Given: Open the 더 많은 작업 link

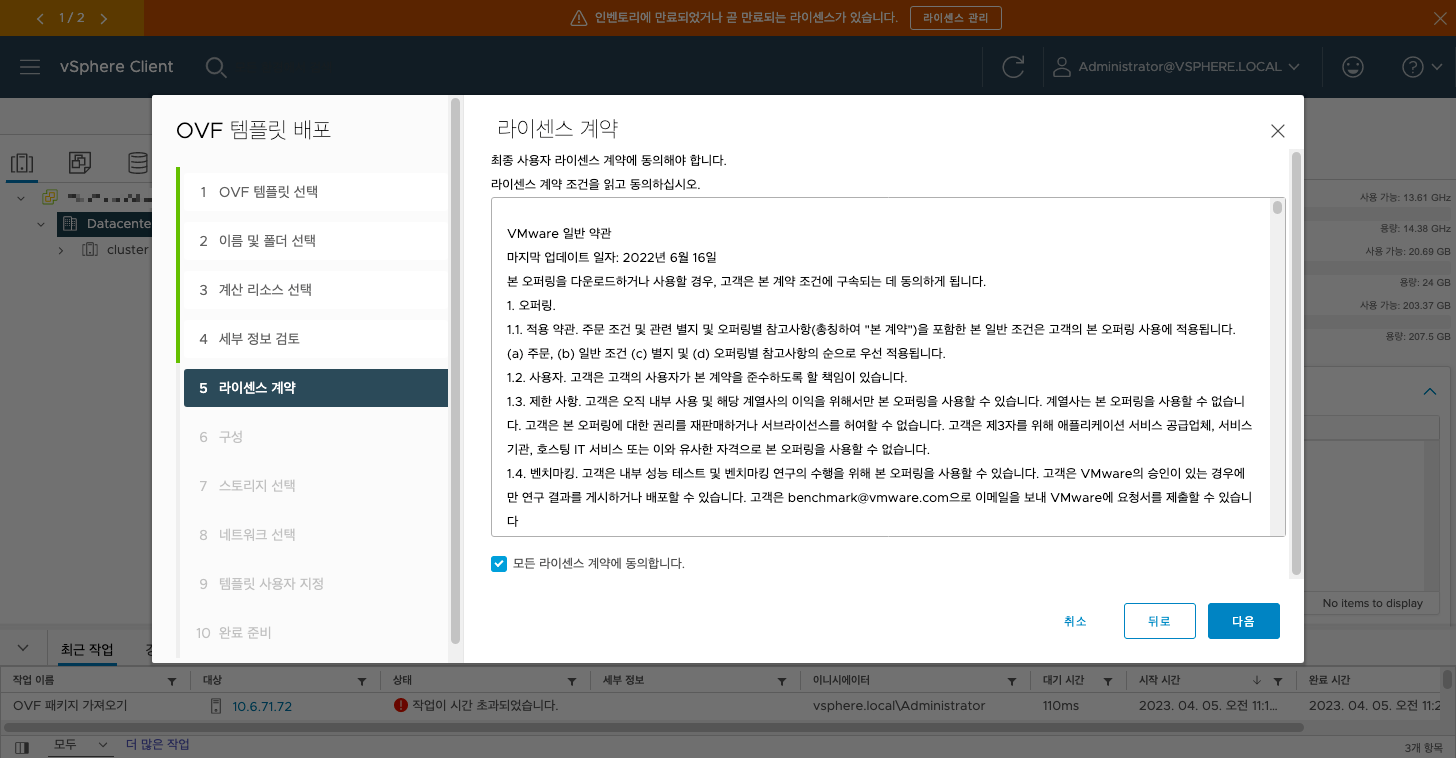Looking at the screenshot, I should point(158,745).
